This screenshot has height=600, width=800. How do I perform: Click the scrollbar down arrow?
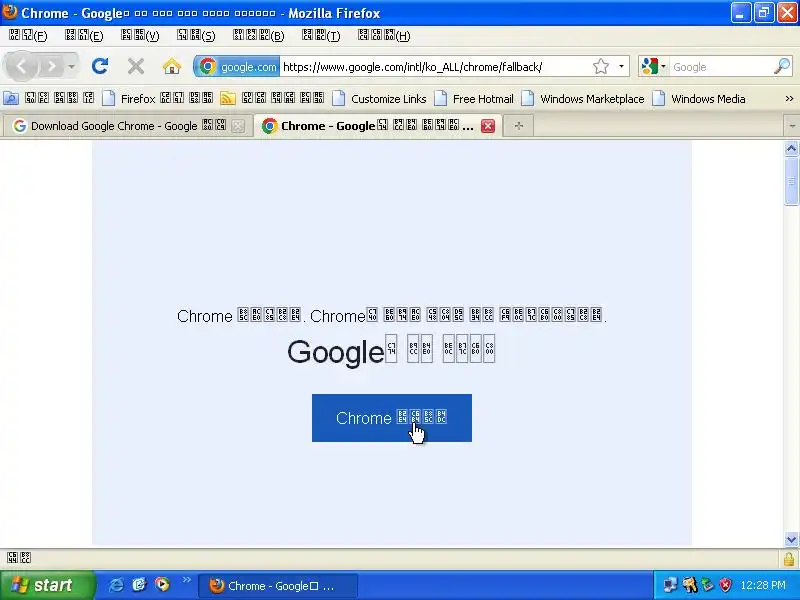[x=791, y=539]
